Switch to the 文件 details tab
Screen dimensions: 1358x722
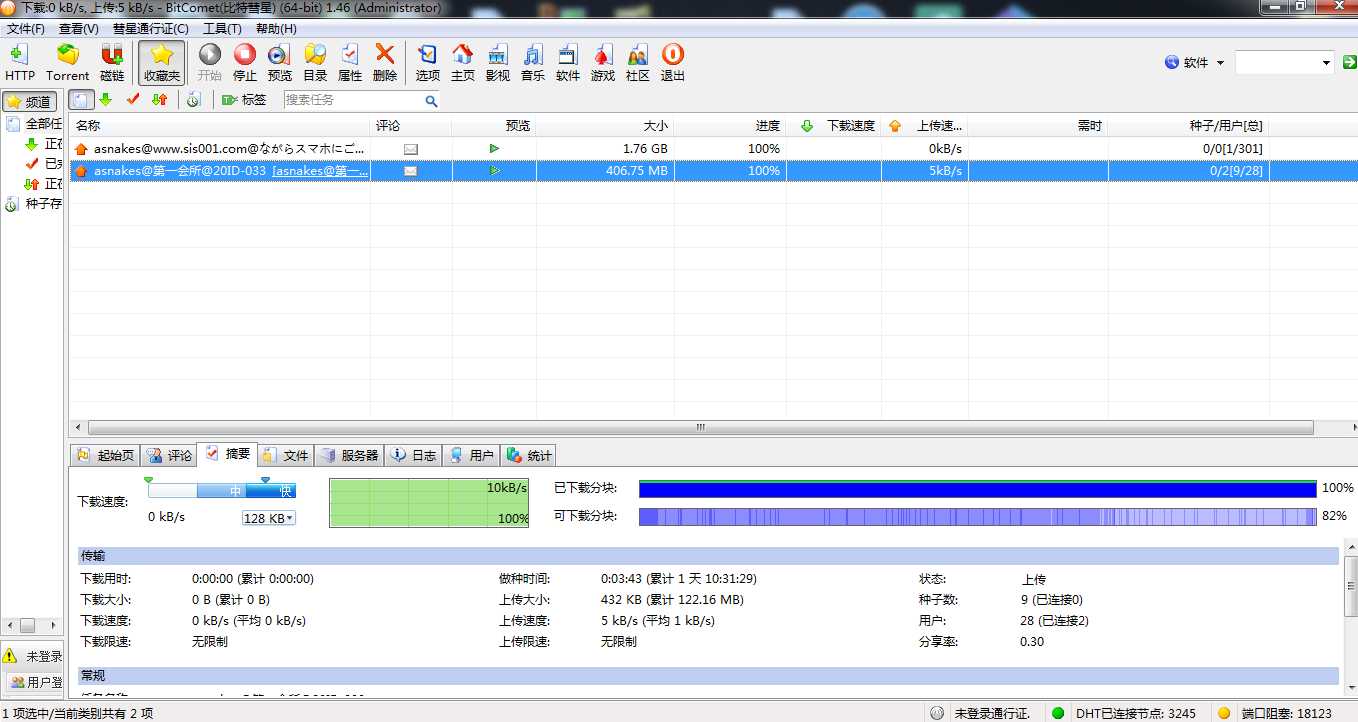[x=285, y=455]
